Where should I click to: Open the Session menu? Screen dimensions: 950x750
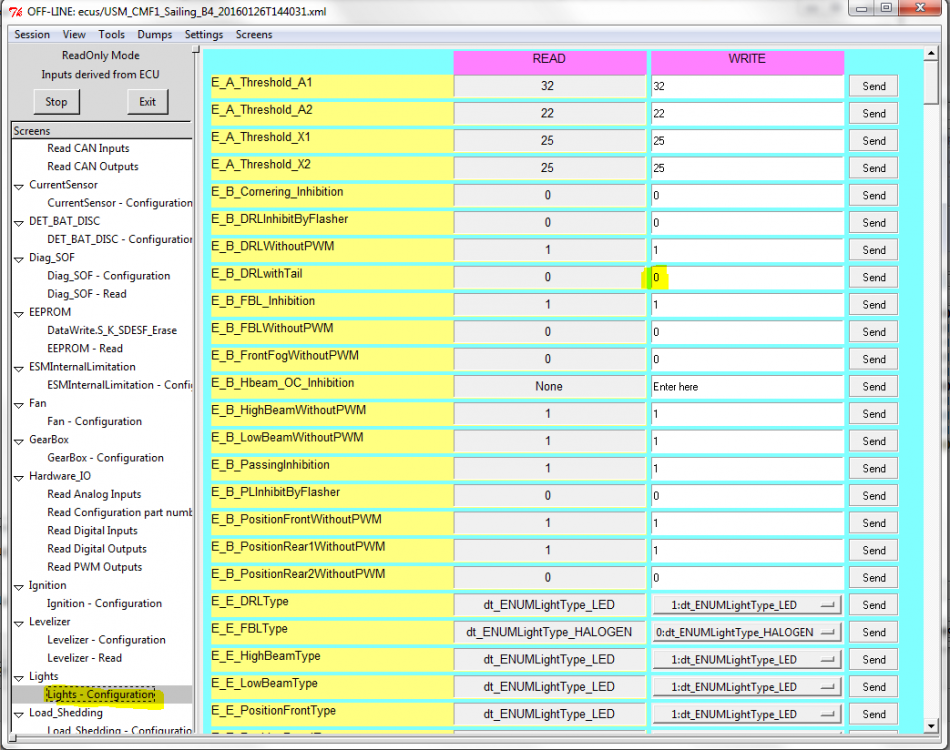(x=32, y=35)
